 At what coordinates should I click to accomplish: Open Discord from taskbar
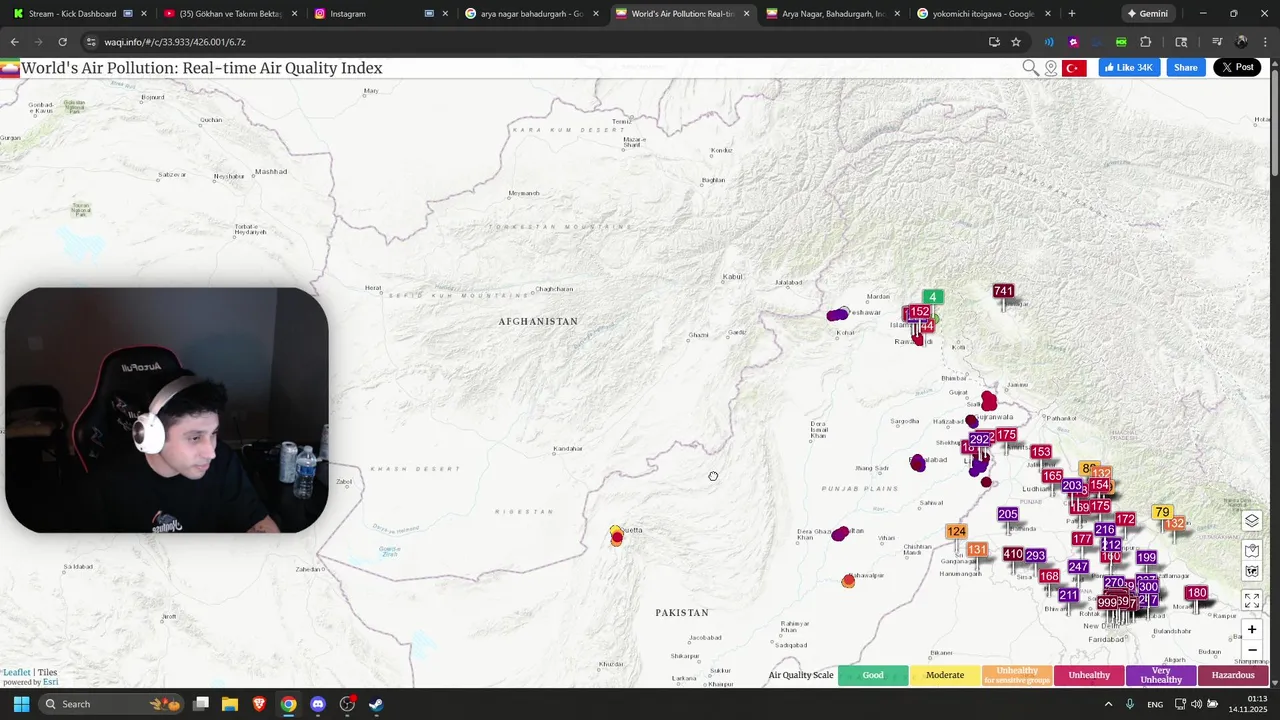pos(318,704)
